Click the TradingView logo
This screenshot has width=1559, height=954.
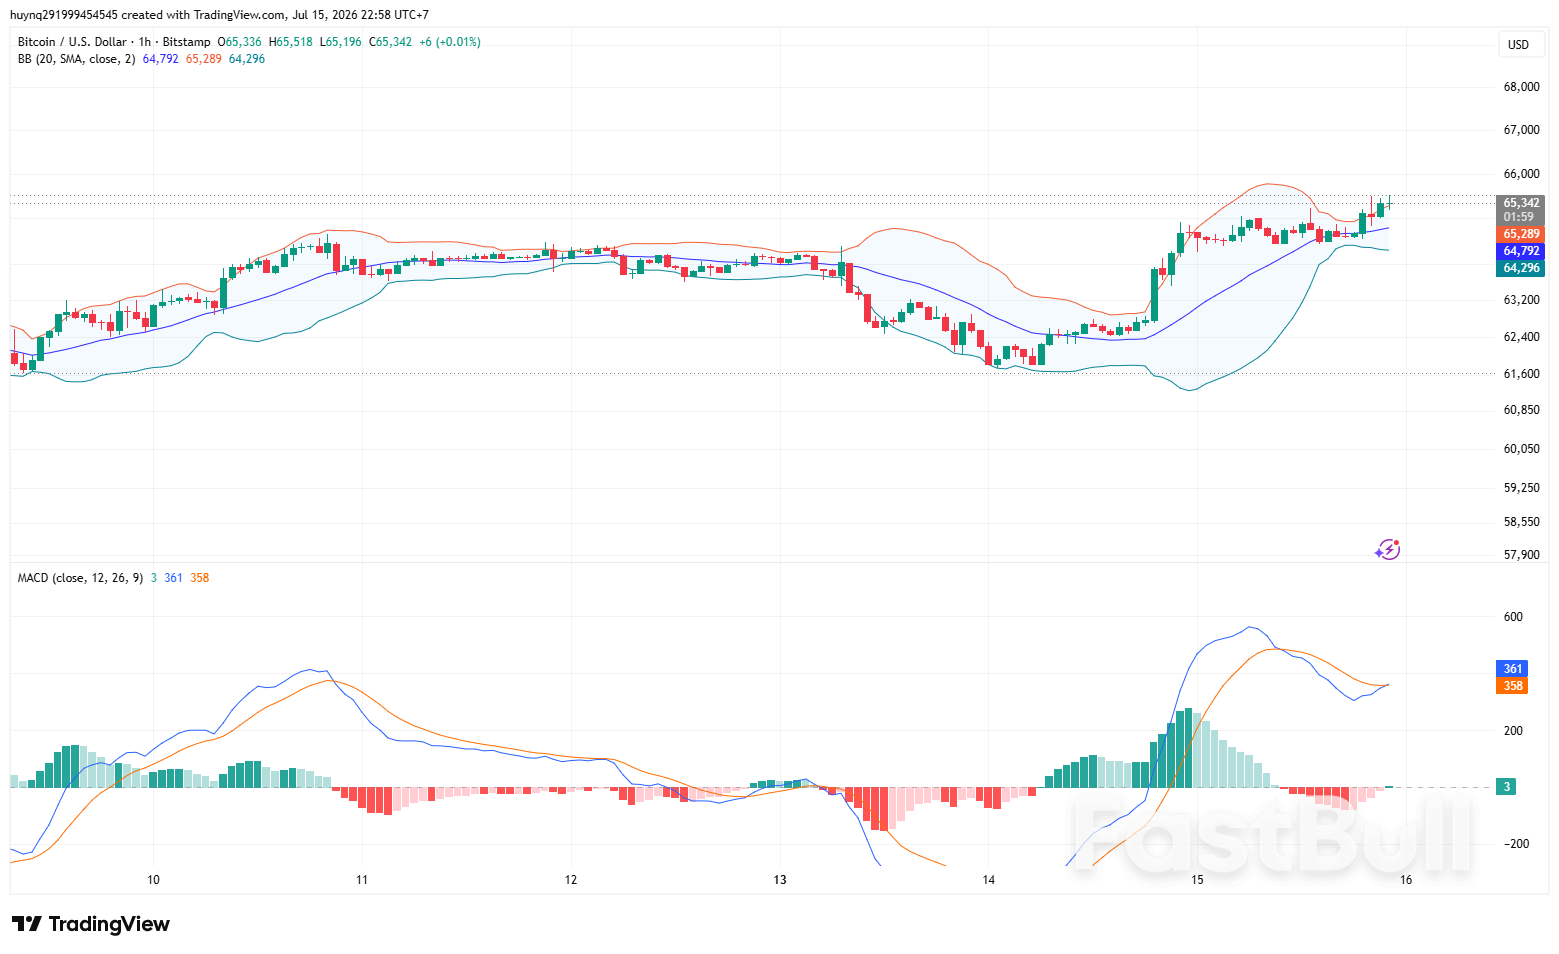(91, 924)
